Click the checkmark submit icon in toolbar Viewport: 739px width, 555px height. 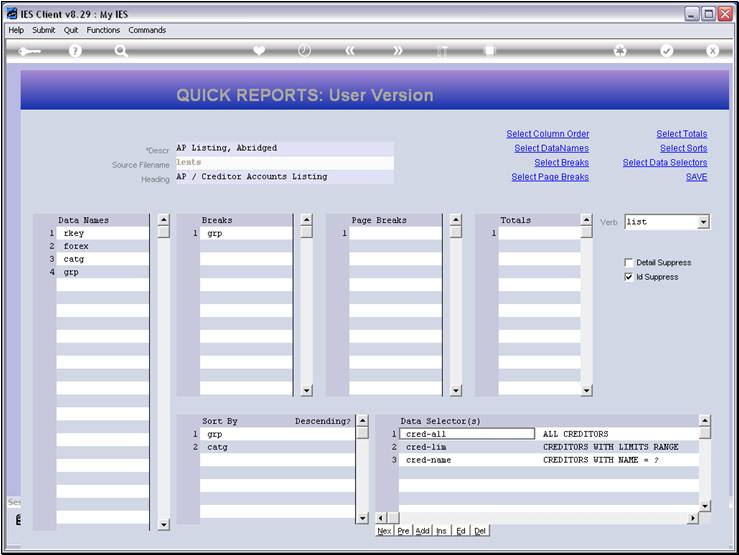(x=667, y=51)
